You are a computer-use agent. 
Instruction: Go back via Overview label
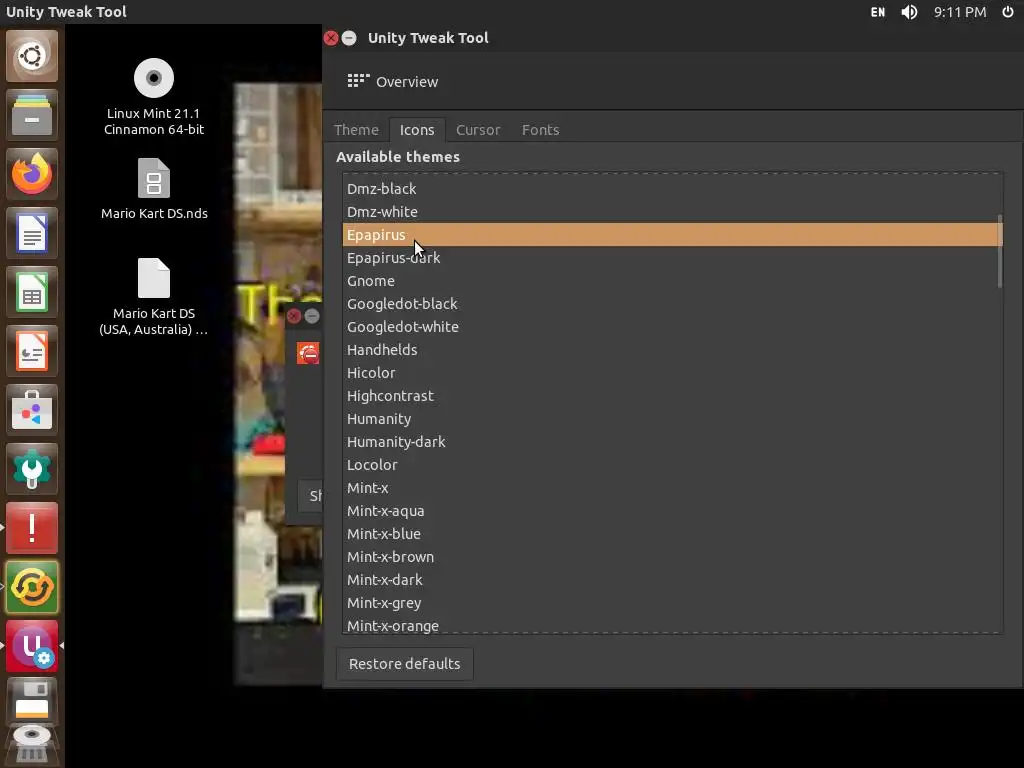(x=407, y=82)
